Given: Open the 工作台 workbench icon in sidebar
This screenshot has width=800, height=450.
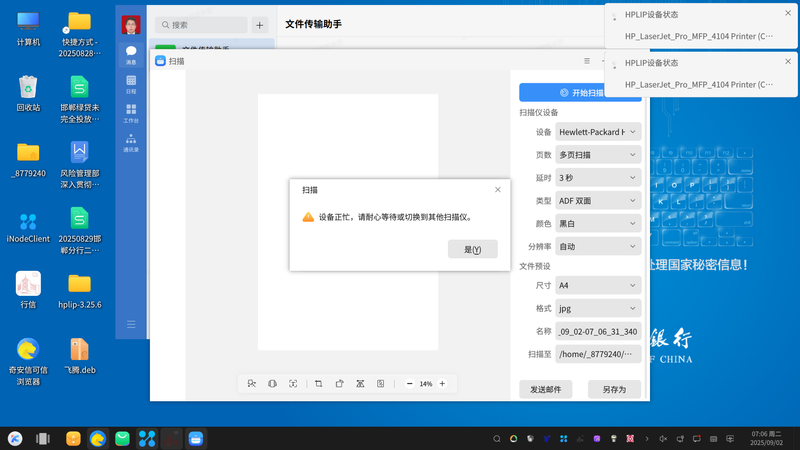Looking at the screenshot, I should (131, 113).
